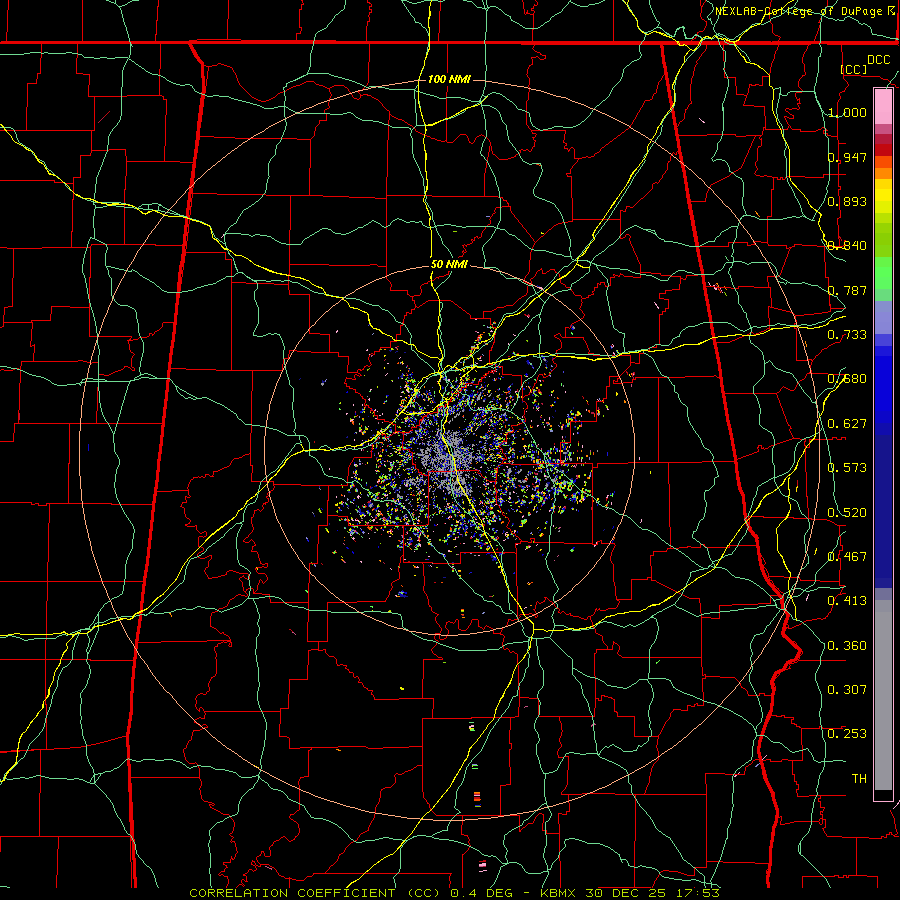
Task: Click the 50 NMI range ring label
Action: click(x=449, y=264)
